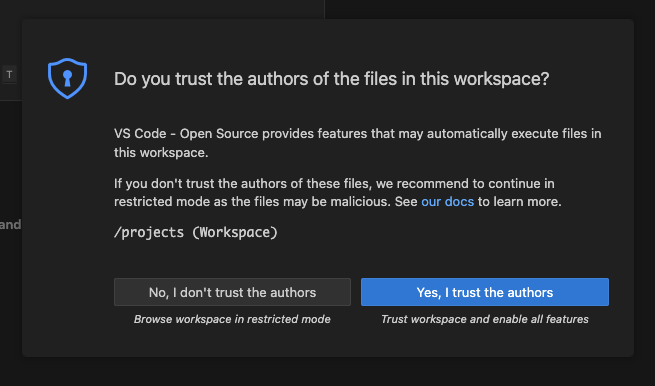The width and height of the screenshot is (655, 386).
Task: Open the "our docs" link
Action: coord(447,202)
